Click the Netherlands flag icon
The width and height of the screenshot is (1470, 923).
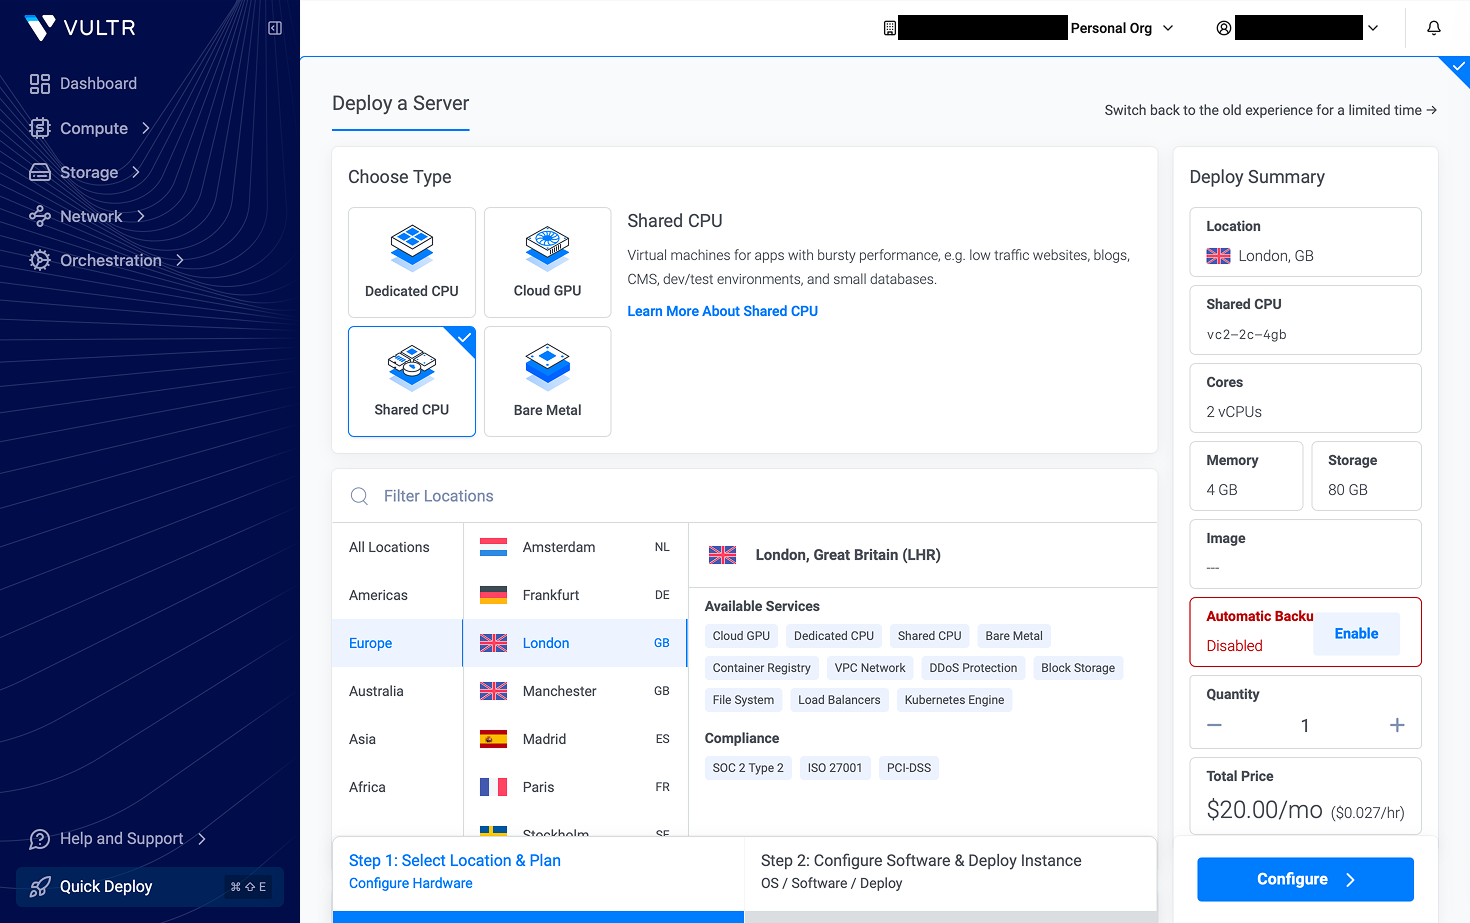(493, 547)
